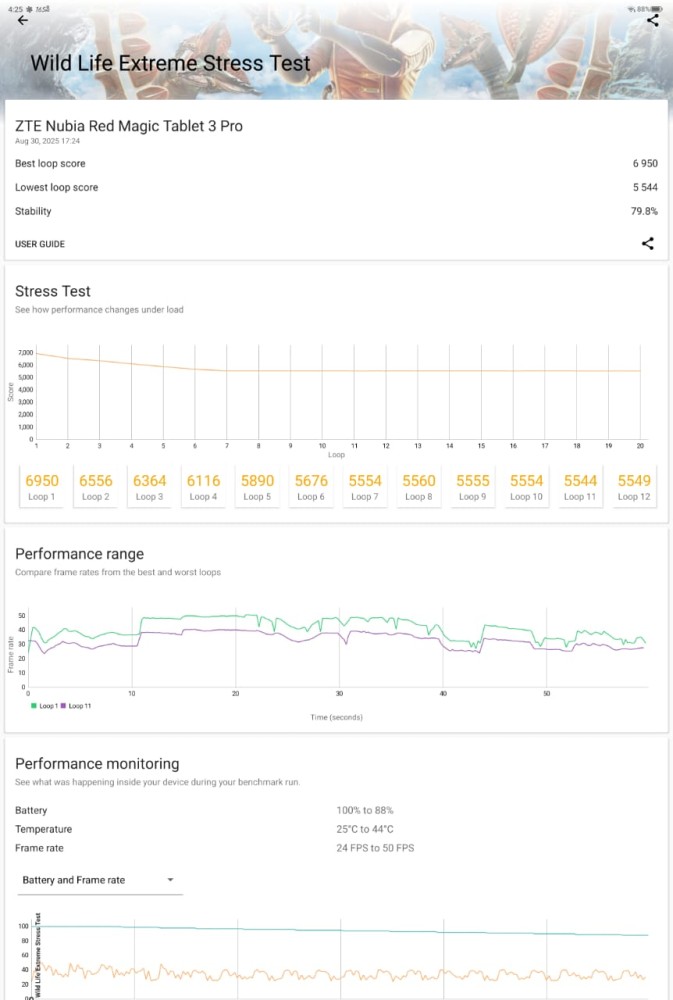Select the Loop 2 score card 6556
The width and height of the screenshot is (673, 1000).
(x=96, y=487)
